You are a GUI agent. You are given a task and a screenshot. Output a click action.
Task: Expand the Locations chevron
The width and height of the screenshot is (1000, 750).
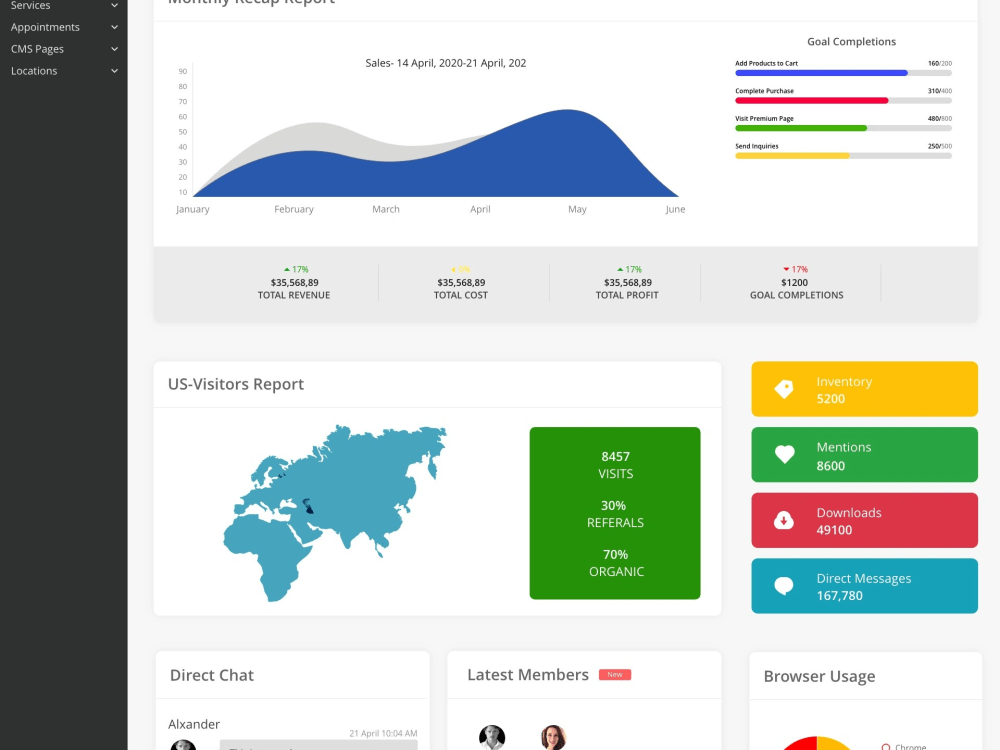(x=114, y=71)
